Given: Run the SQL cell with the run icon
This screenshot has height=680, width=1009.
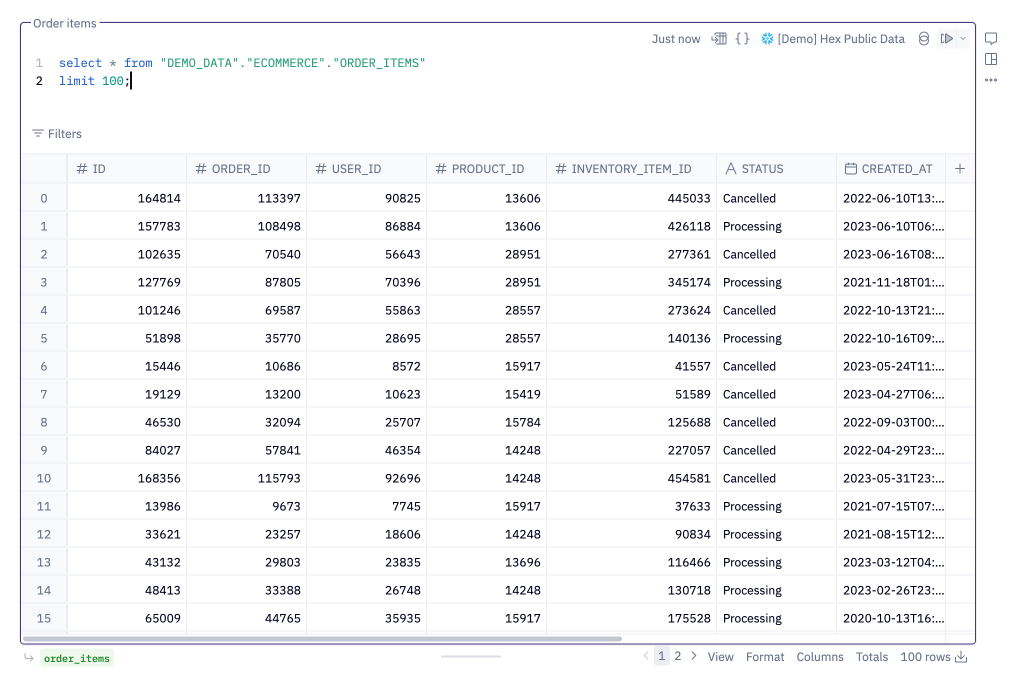Looking at the screenshot, I should point(945,39).
